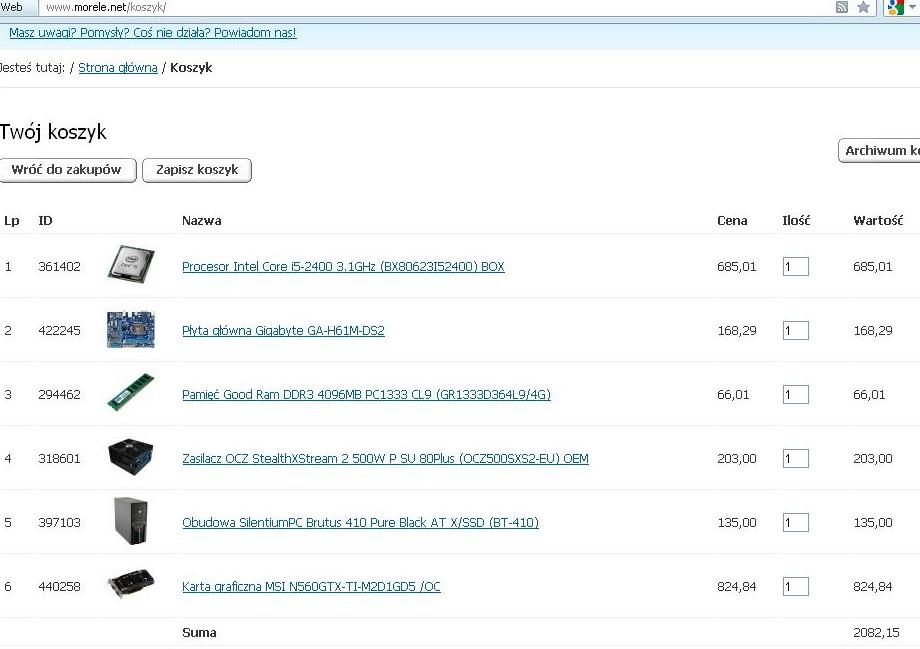Click the product ID 440258
The width and height of the screenshot is (920, 649).
[x=59, y=586]
